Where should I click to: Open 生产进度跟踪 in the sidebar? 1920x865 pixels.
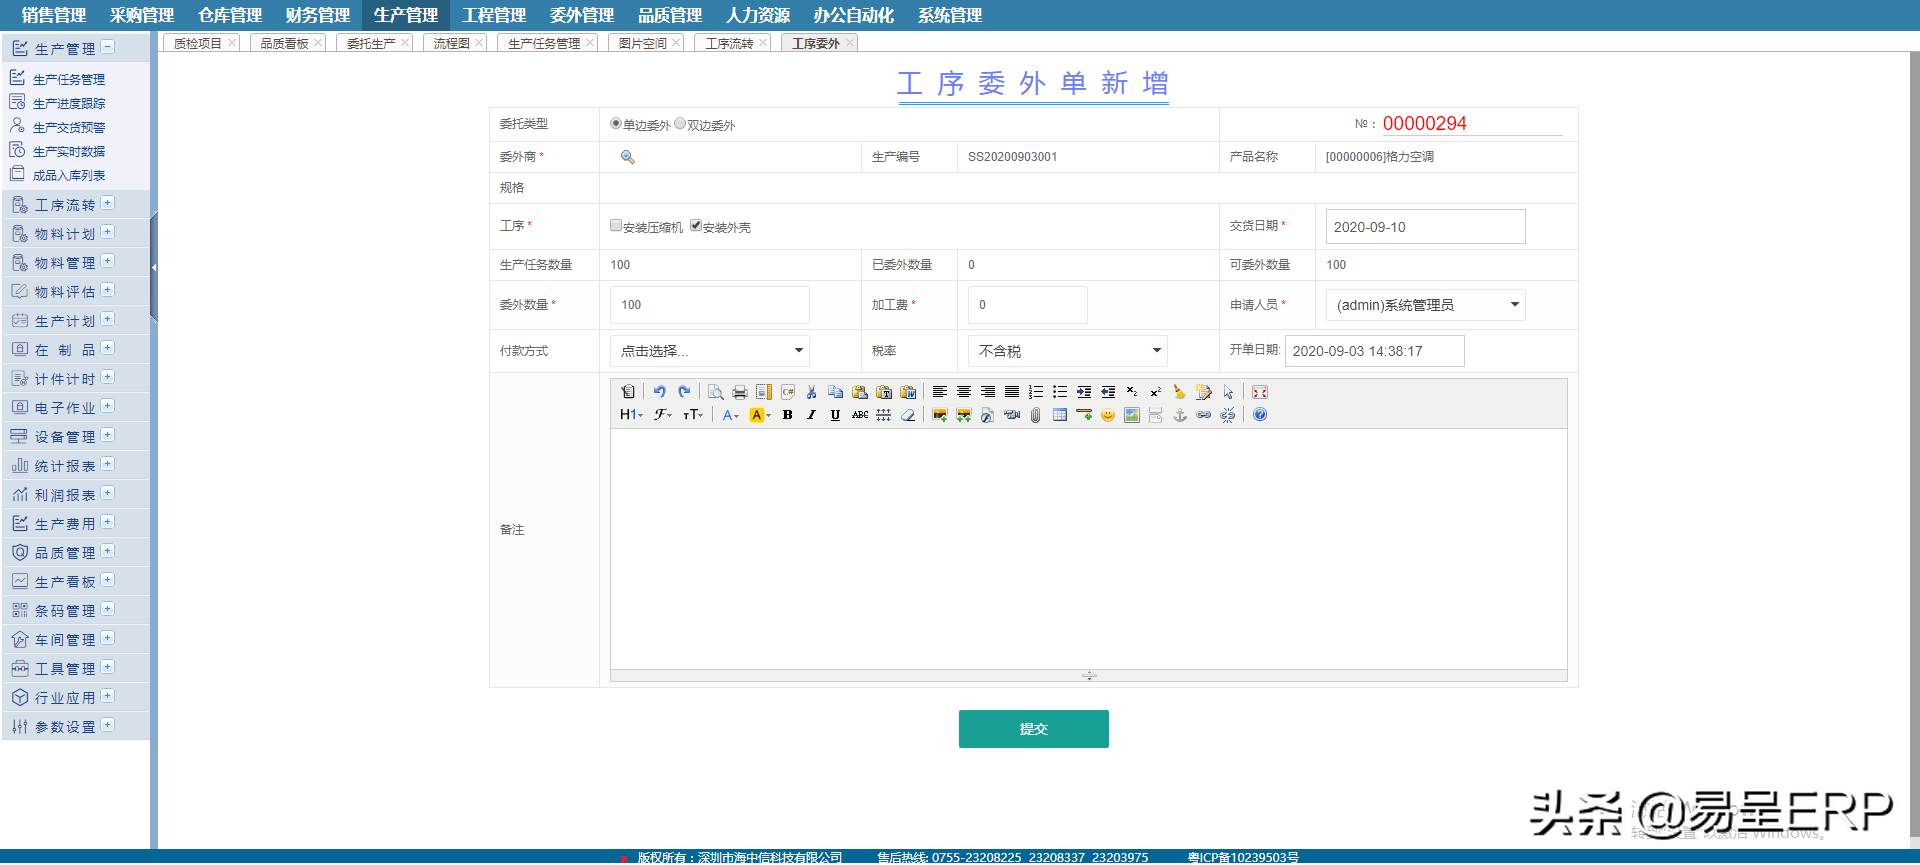tap(68, 103)
